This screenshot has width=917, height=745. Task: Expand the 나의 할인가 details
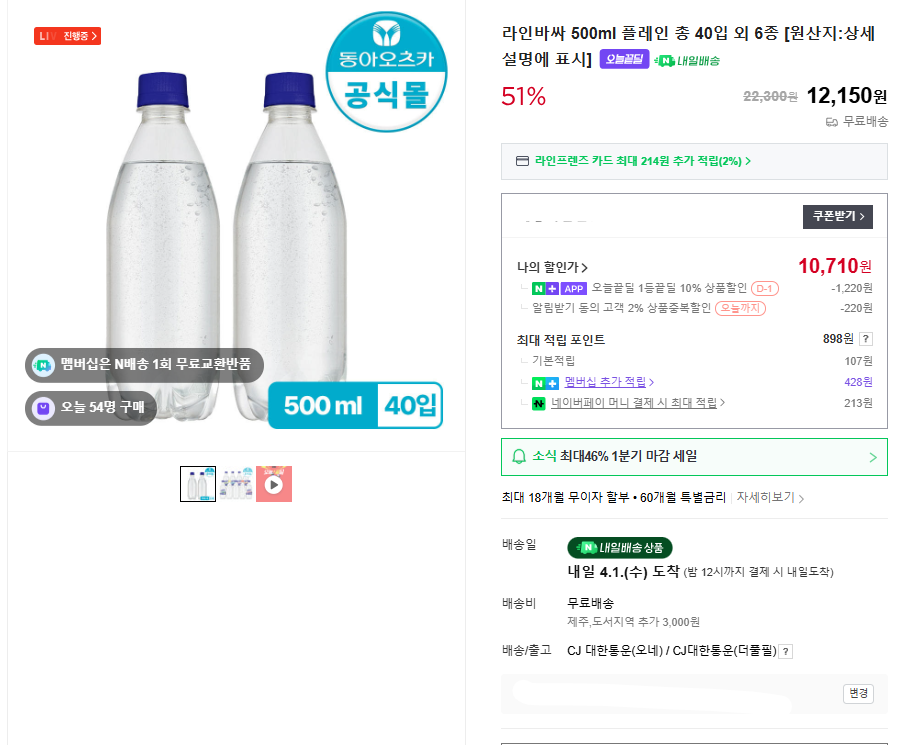(x=552, y=267)
